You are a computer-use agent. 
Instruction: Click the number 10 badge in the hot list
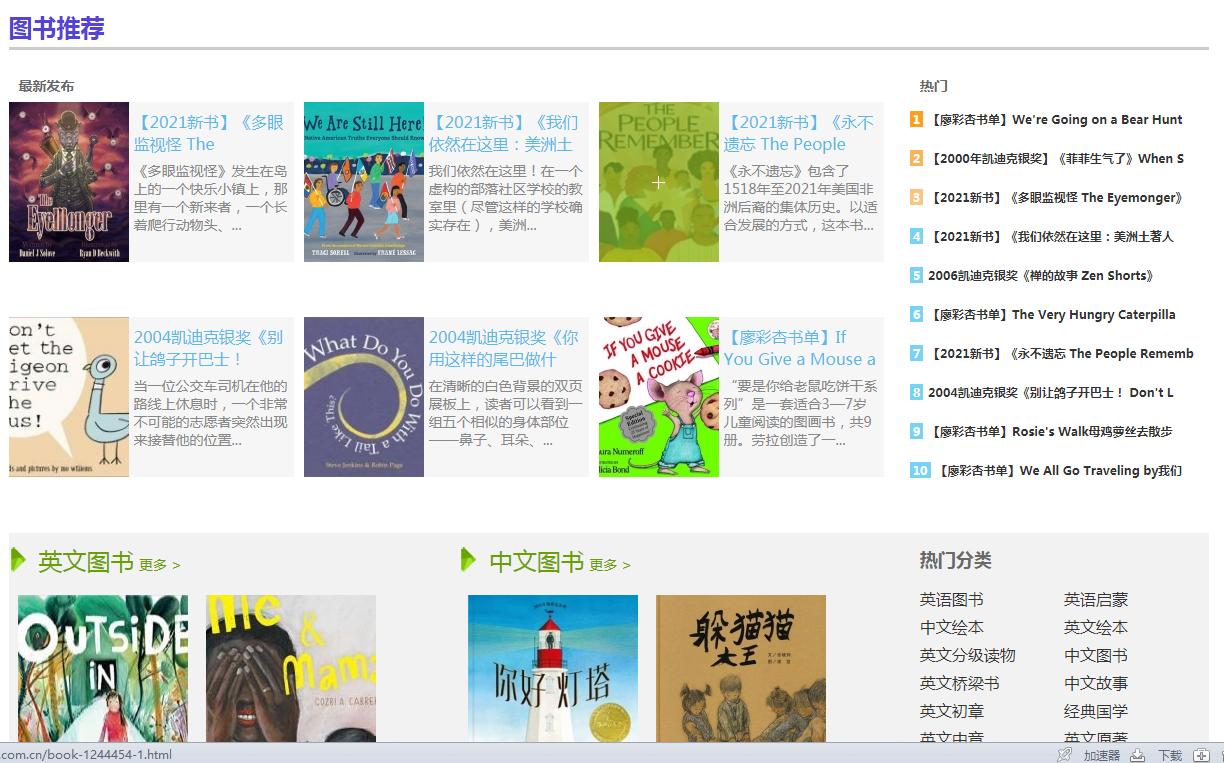tap(920, 470)
